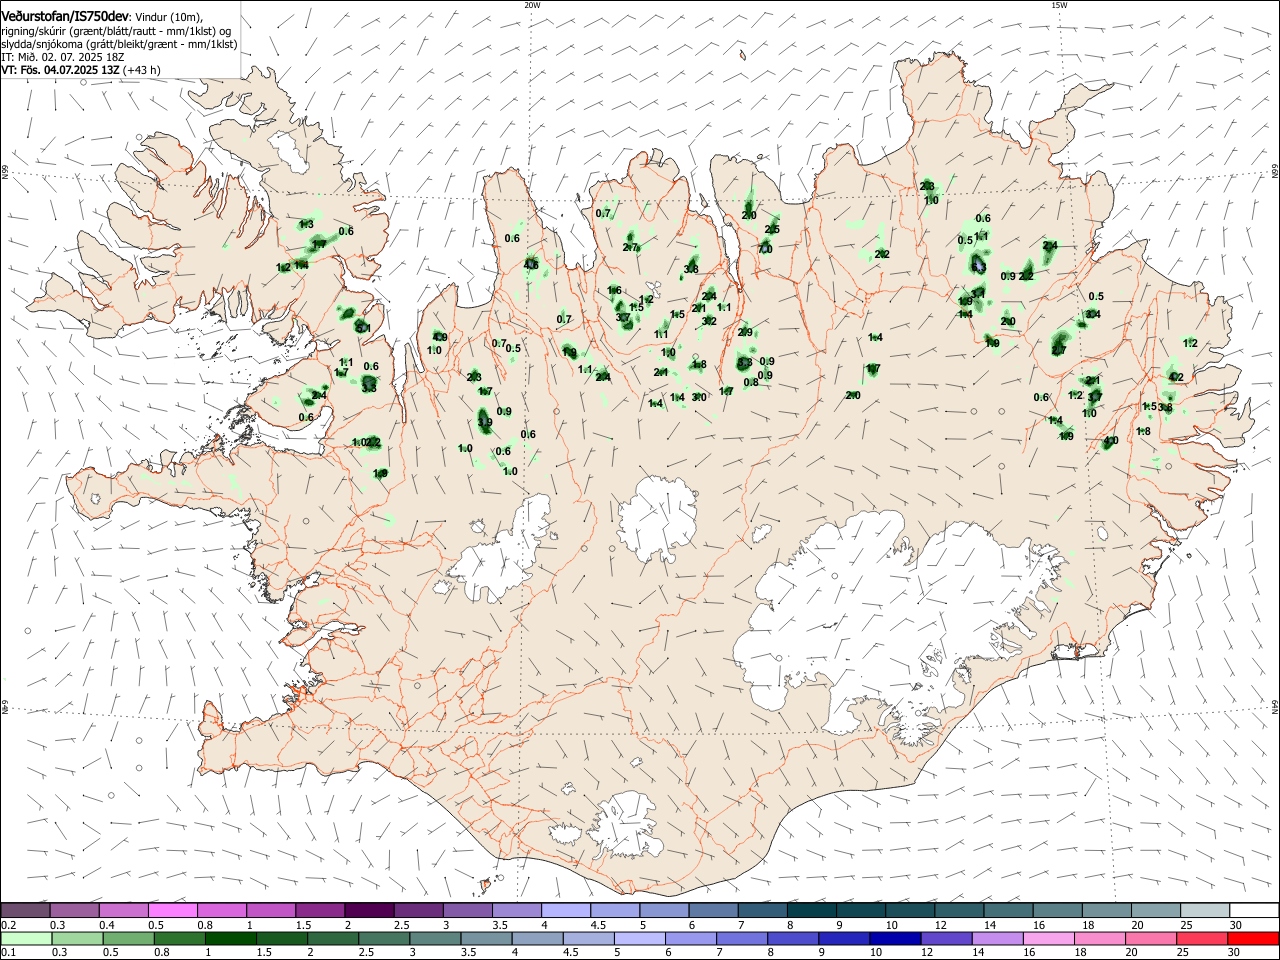Click the '(+43 h)' forecast offset text
The width and height of the screenshot is (1280, 960).
(143, 70)
